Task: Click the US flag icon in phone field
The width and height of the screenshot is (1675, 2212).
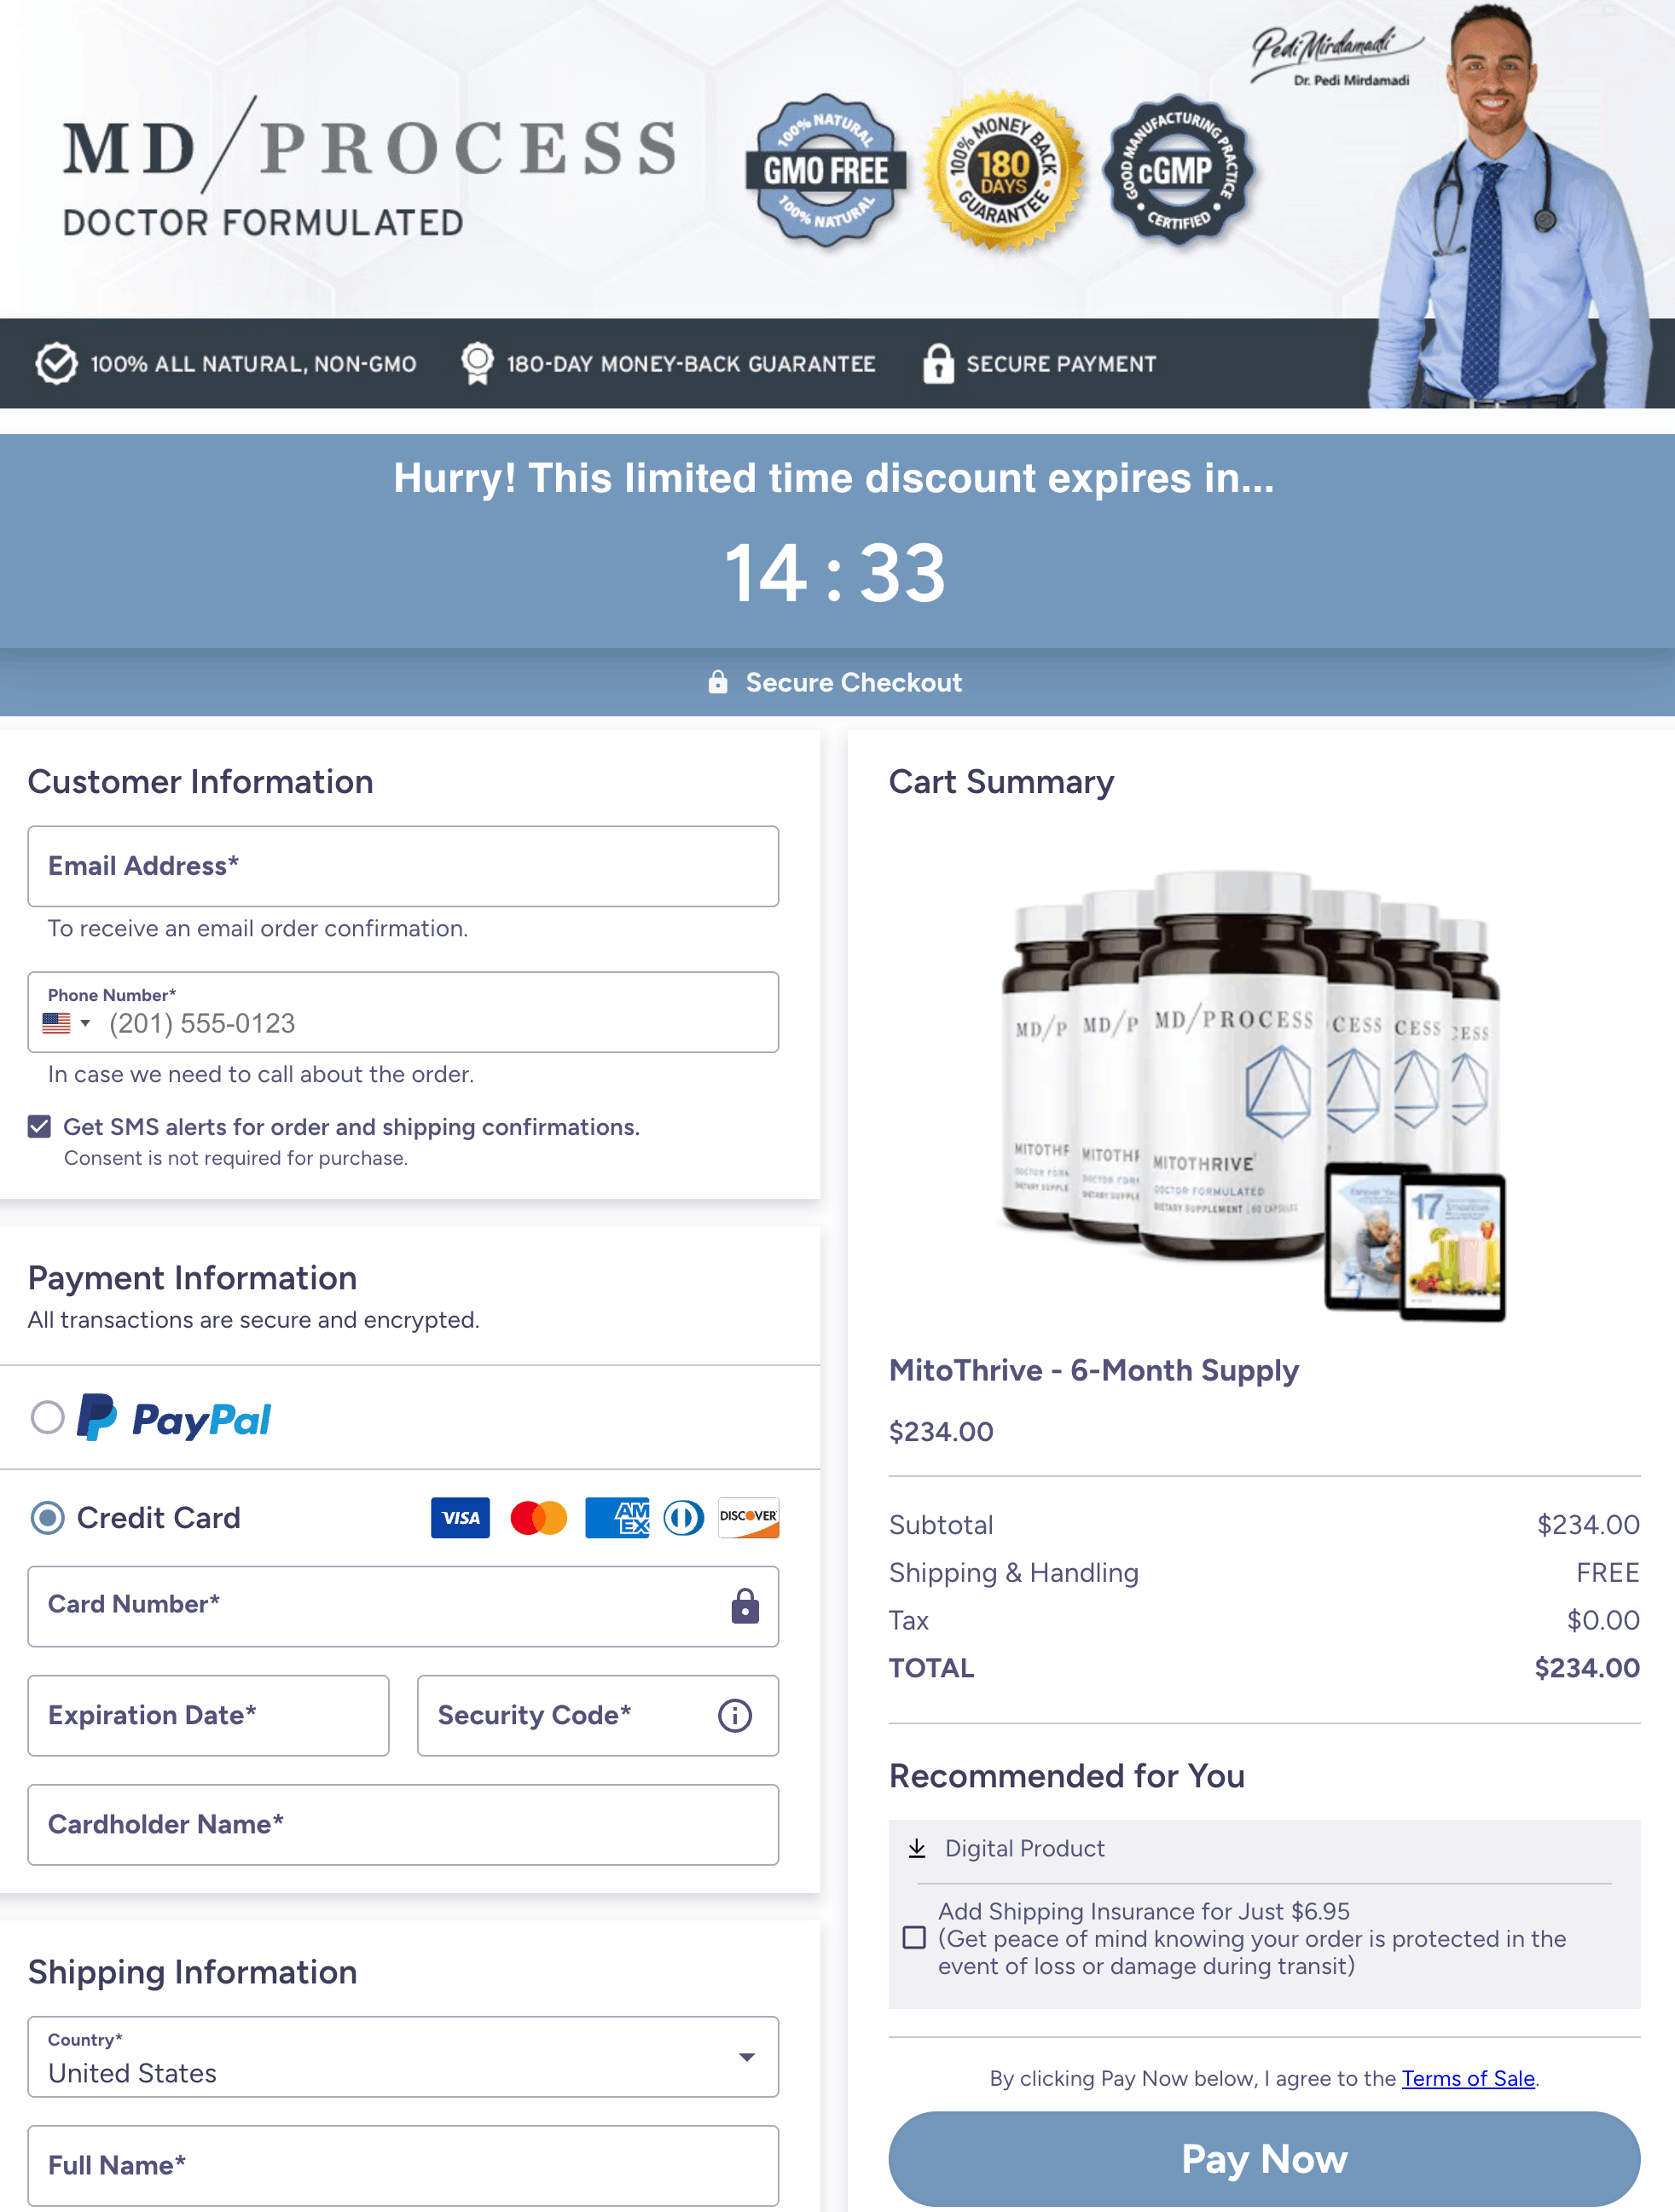Action: click(57, 1023)
